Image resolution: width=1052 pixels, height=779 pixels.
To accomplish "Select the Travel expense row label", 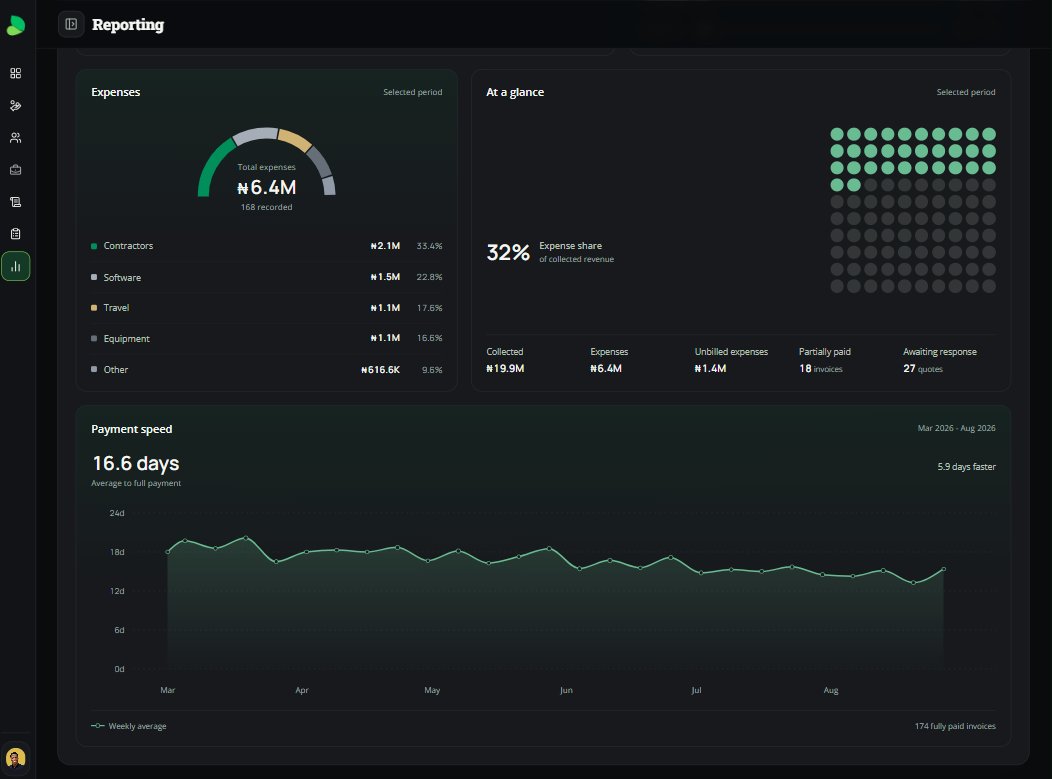I will pos(116,308).
